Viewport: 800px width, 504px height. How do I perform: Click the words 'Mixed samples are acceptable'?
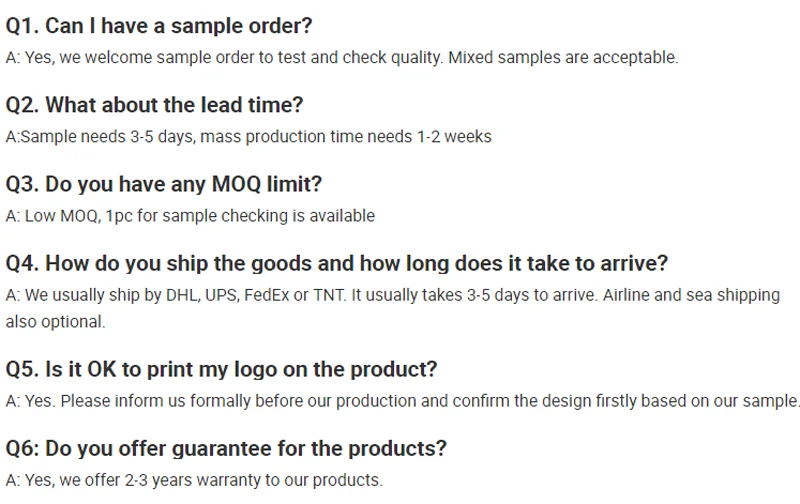(563, 57)
